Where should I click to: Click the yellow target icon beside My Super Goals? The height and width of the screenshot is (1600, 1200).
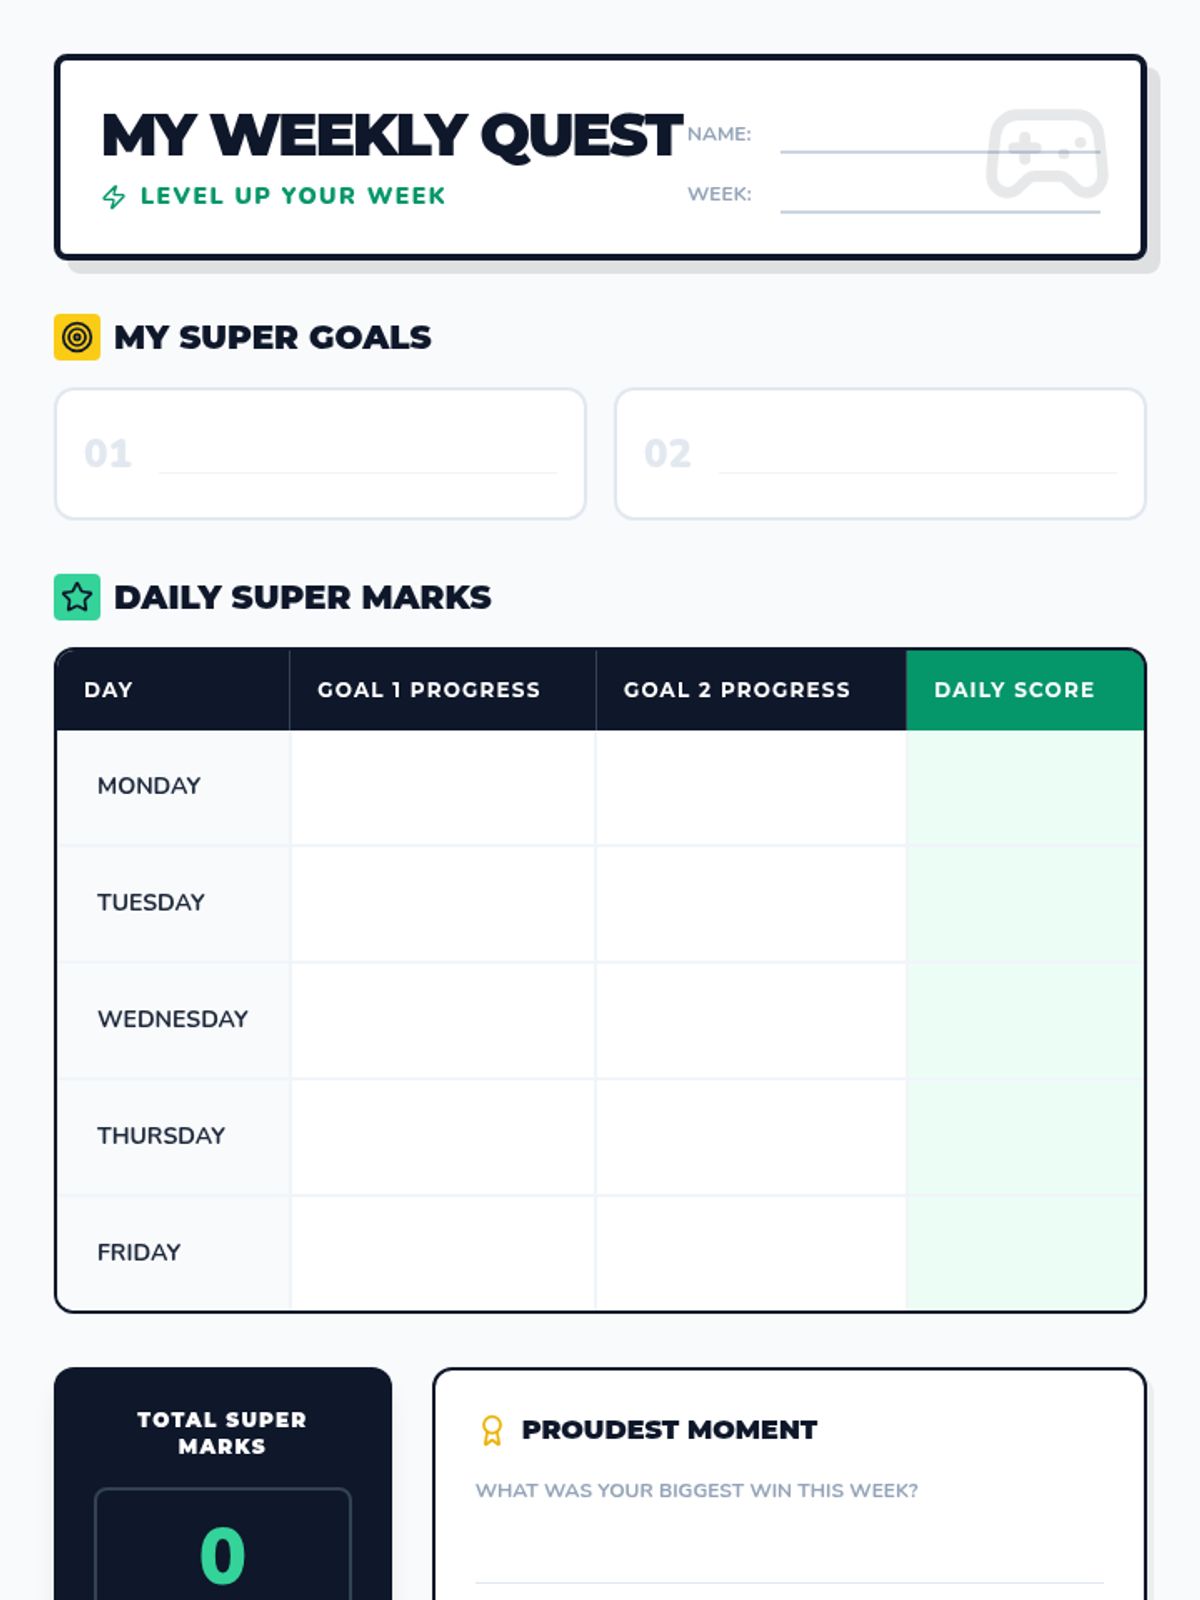tap(77, 338)
